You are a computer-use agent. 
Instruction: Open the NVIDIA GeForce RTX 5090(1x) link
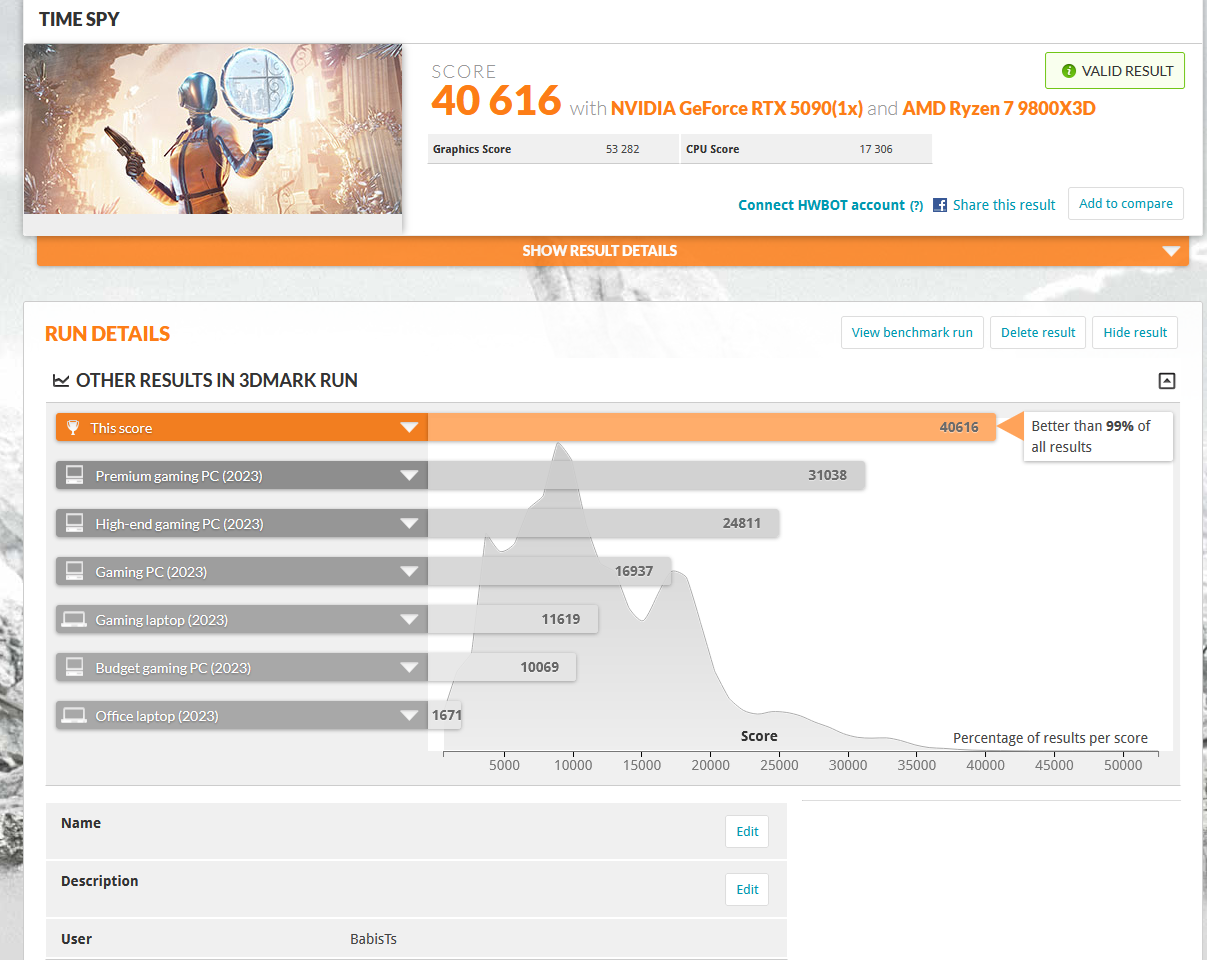(x=737, y=109)
